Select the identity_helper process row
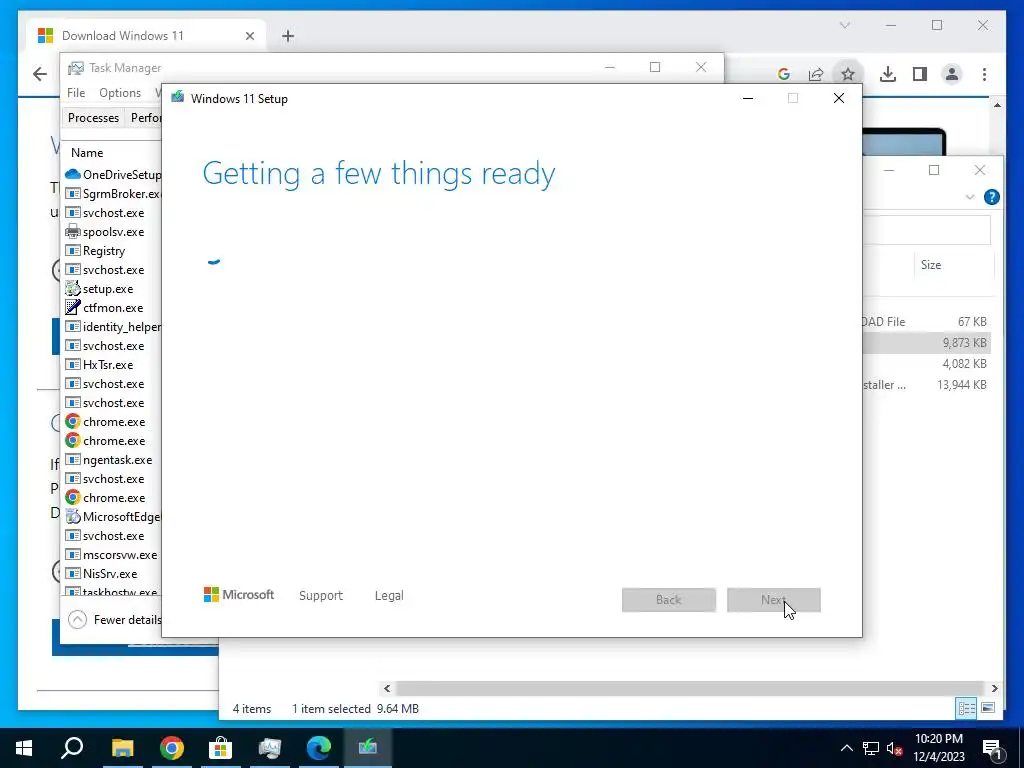Image resolution: width=1024 pixels, height=768 pixels. point(112,326)
